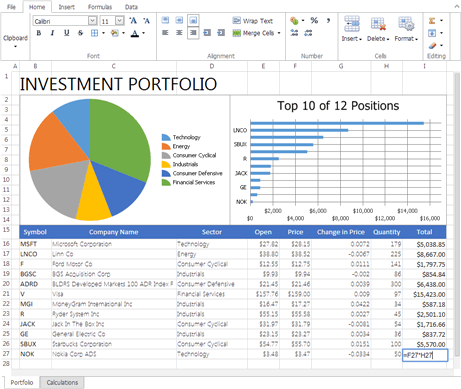Toggle underline formatting
461x389 pixels.
tap(66, 33)
